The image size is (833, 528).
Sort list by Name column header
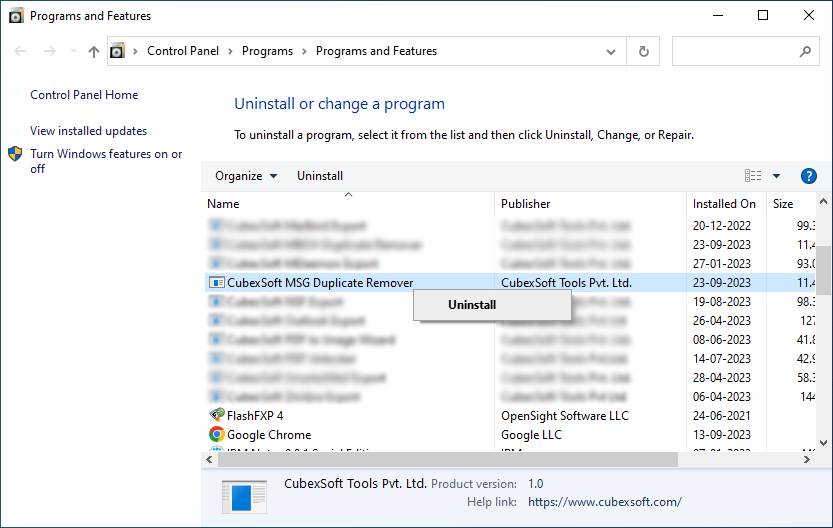pyautogui.click(x=348, y=203)
